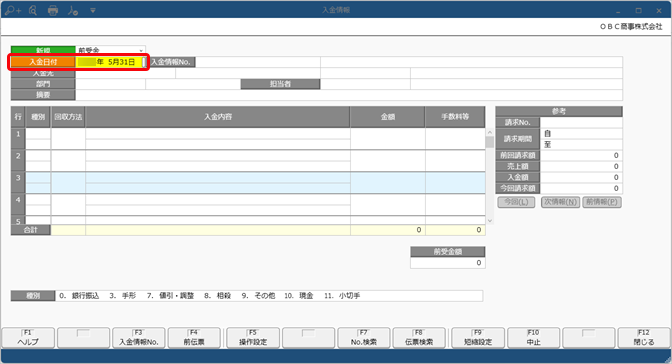Click the 金額 cell in row 4
The image size is (672, 364).
[388, 205]
